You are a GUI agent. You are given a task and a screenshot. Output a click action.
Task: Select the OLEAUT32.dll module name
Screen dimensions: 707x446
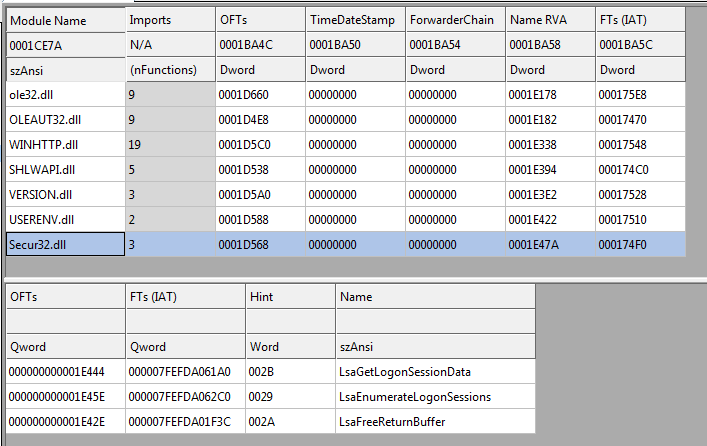pyautogui.click(x=45, y=120)
